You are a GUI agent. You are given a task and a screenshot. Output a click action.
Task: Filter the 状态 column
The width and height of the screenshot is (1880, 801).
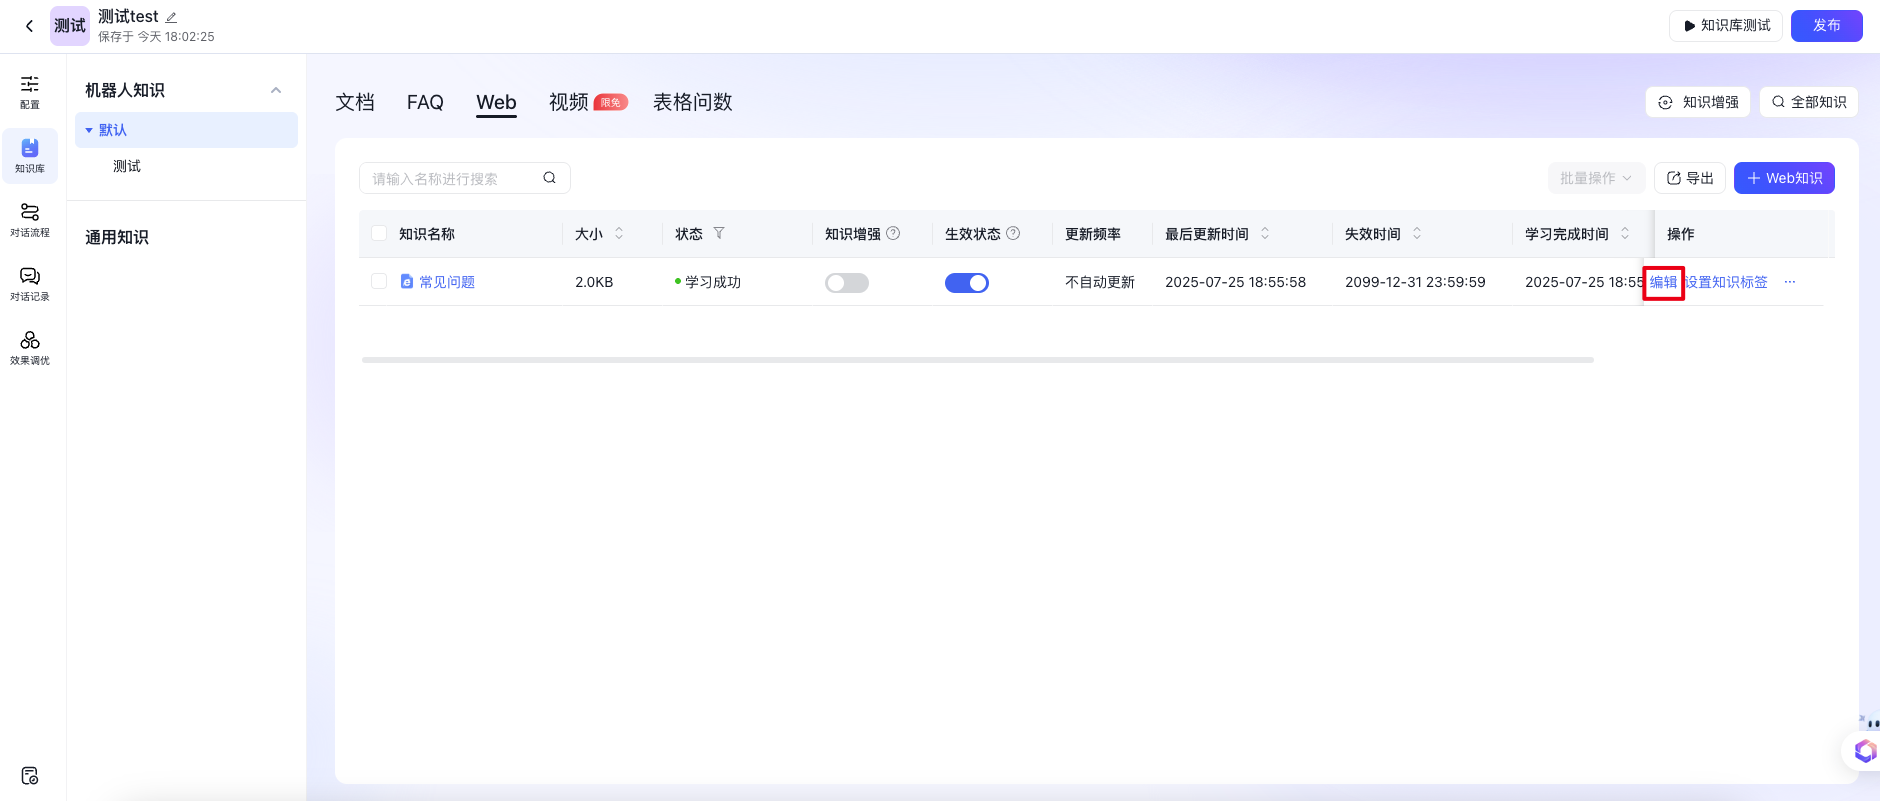719,233
